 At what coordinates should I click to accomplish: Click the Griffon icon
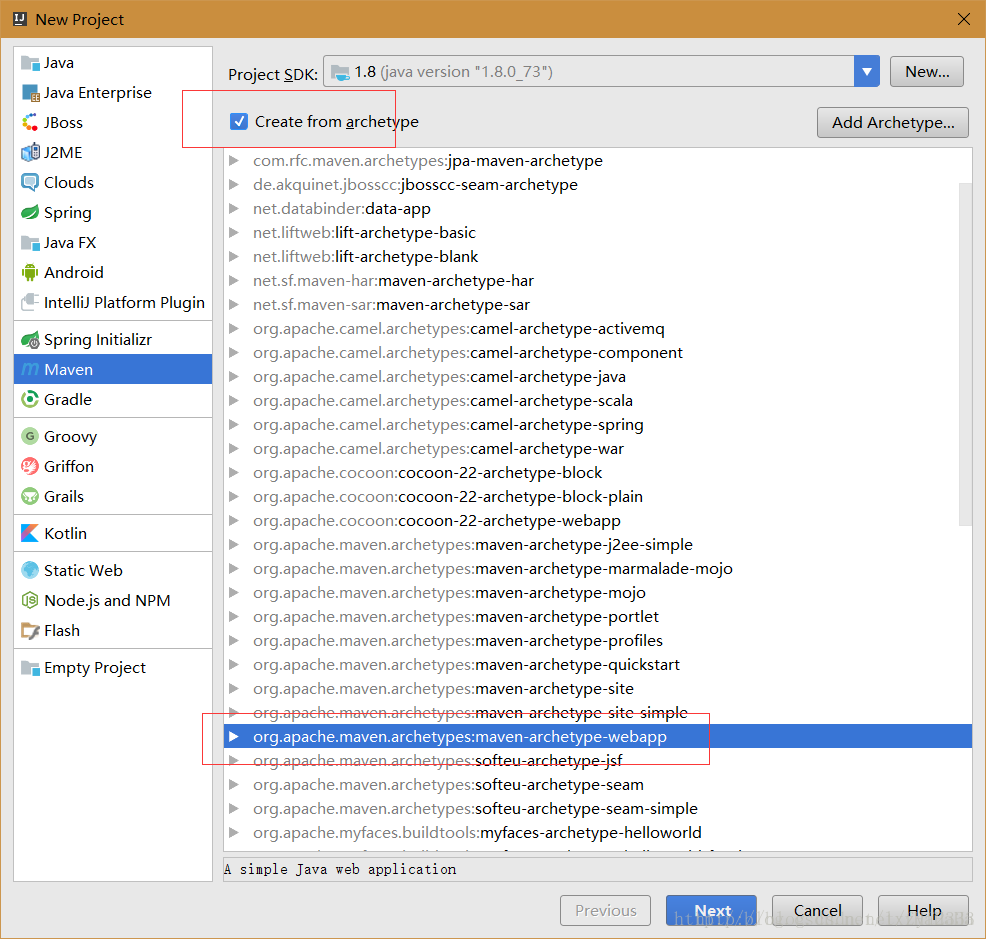pyautogui.click(x=30, y=466)
